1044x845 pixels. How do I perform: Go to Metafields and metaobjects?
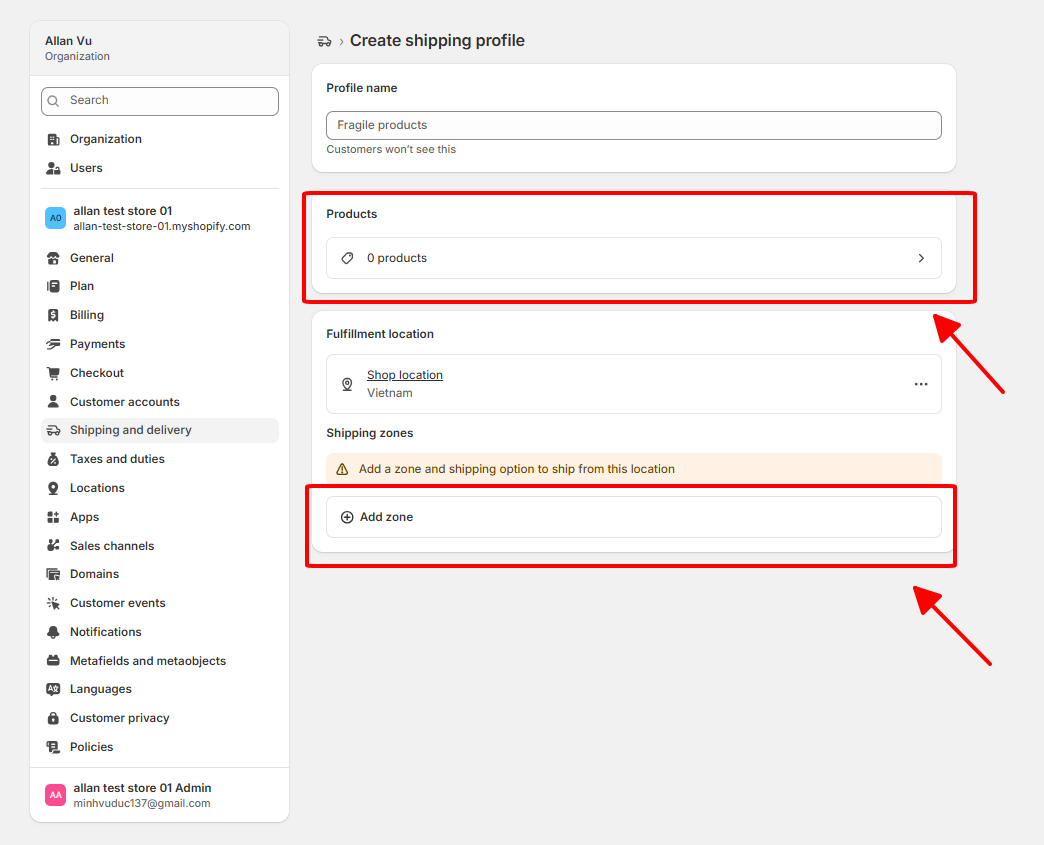click(x=160, y=661)
